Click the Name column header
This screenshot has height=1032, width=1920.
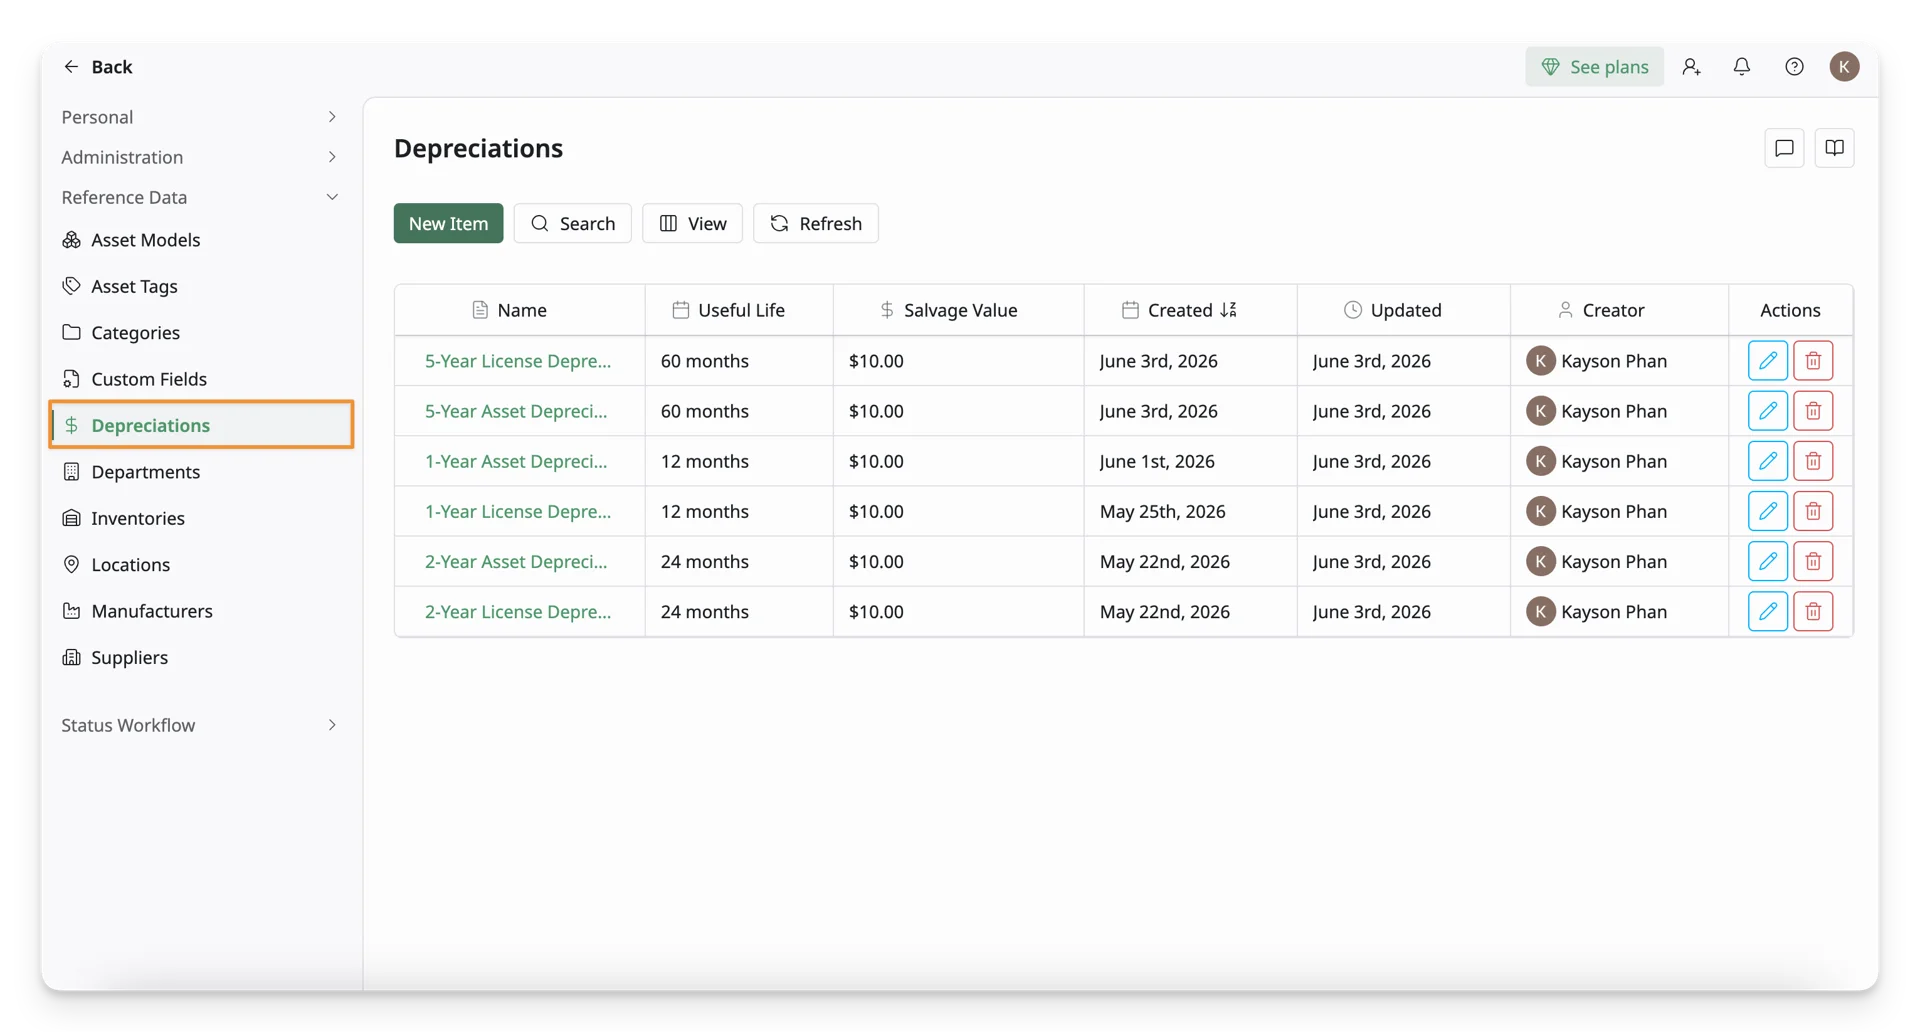point(520,310)
